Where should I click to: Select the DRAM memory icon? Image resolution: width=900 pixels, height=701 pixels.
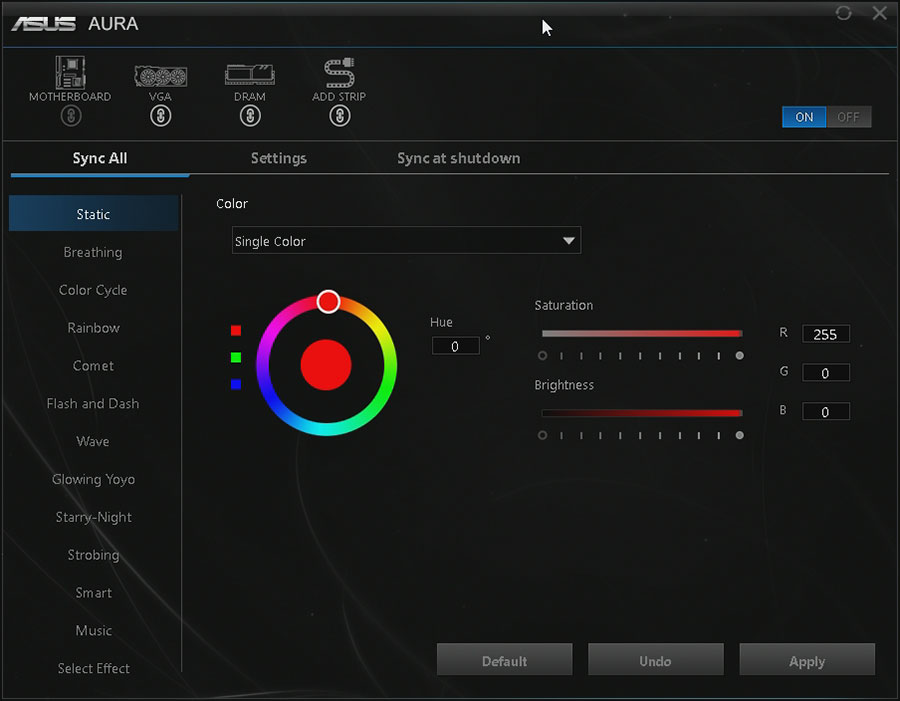pos(250,75)
